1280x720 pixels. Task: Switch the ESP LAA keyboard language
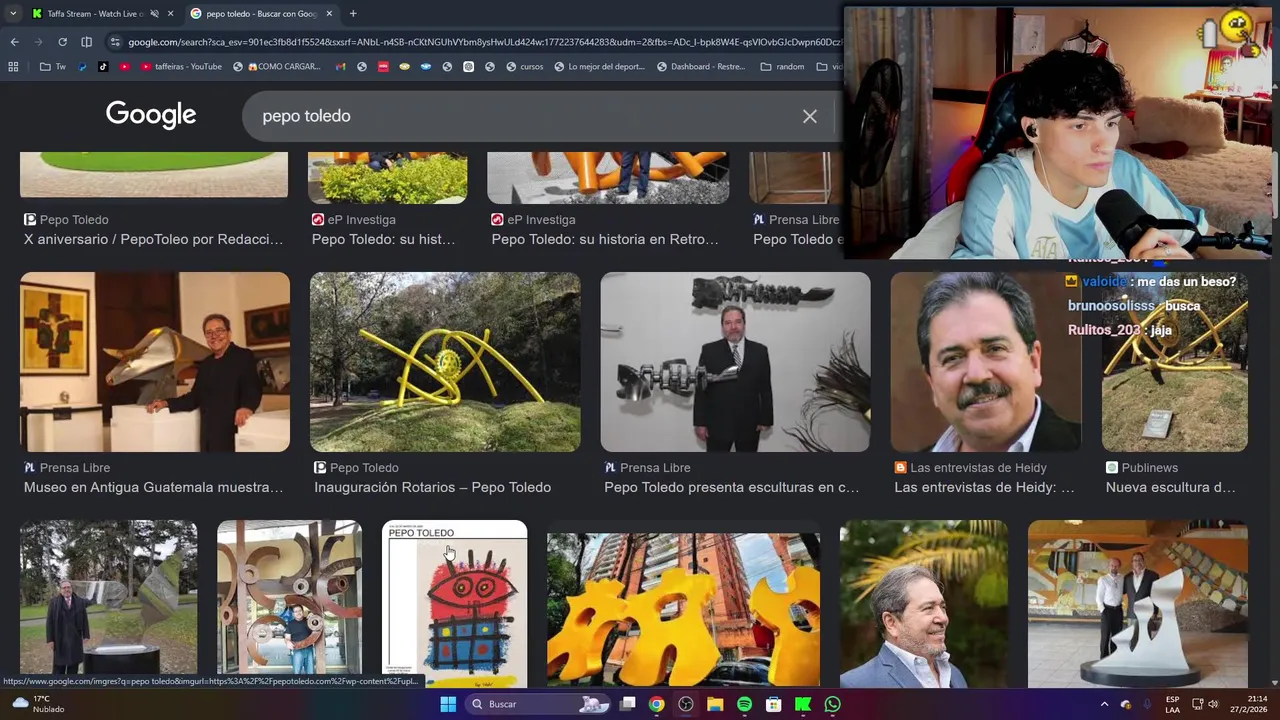(1172, 704)
